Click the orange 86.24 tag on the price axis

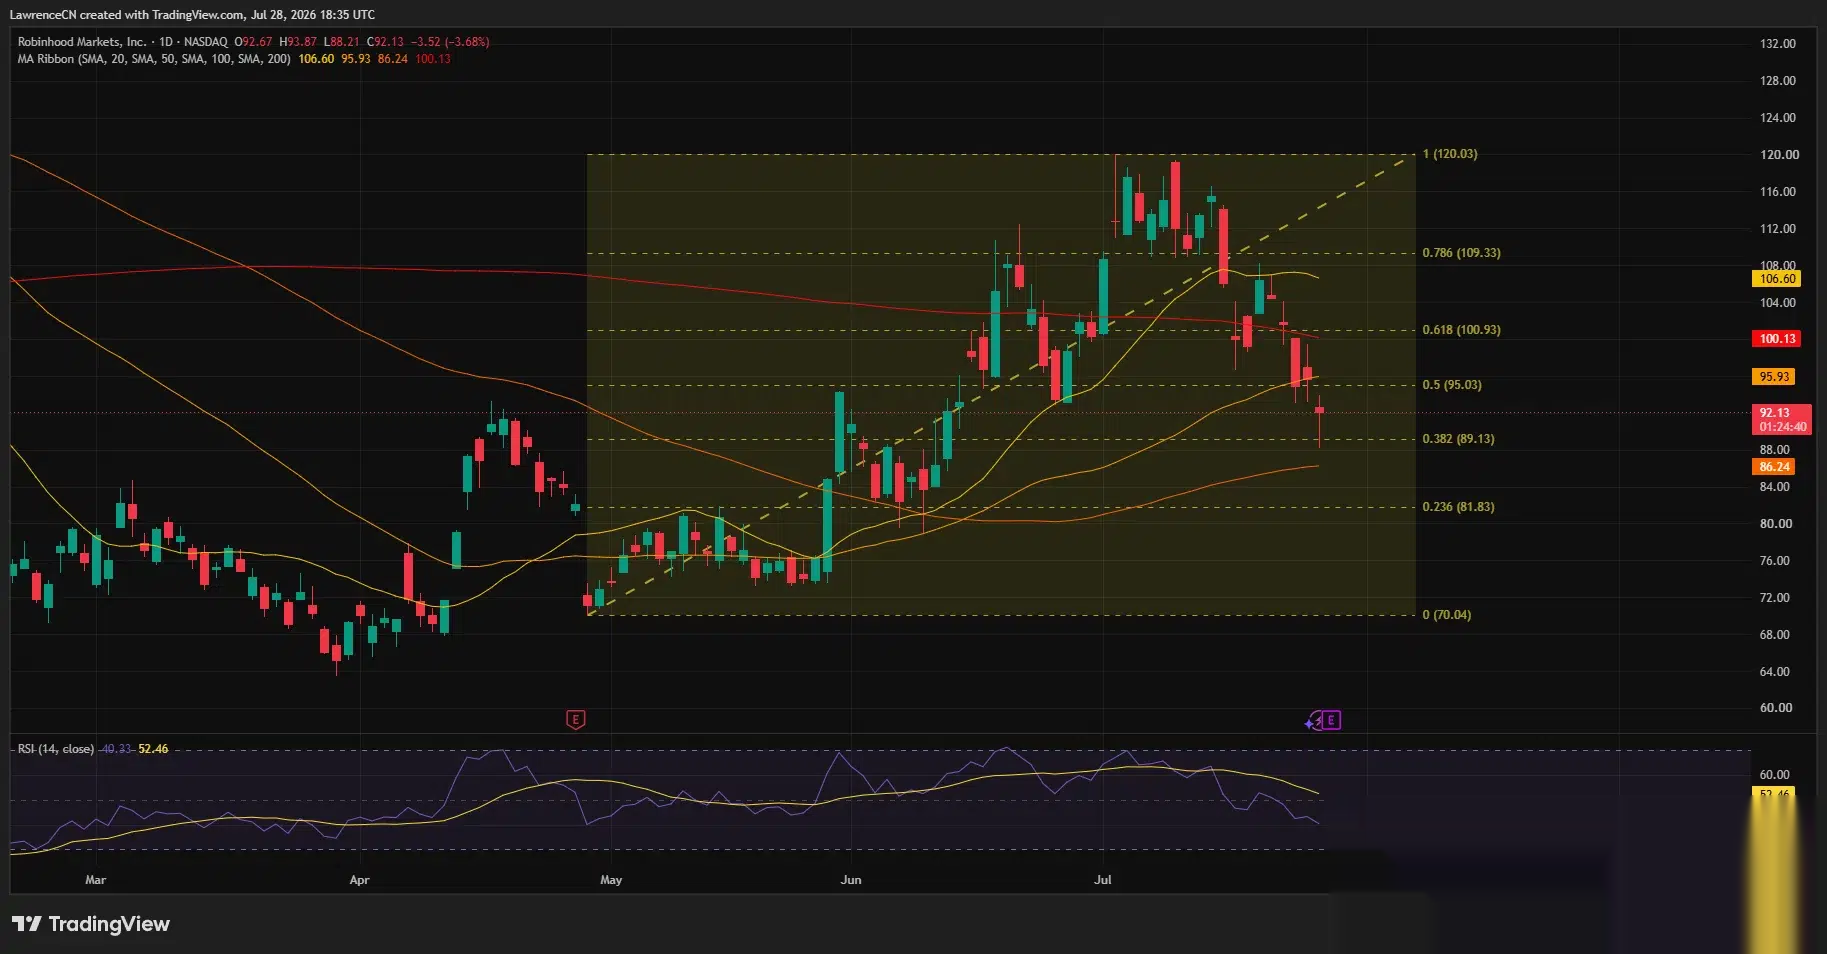(1774, 467)
